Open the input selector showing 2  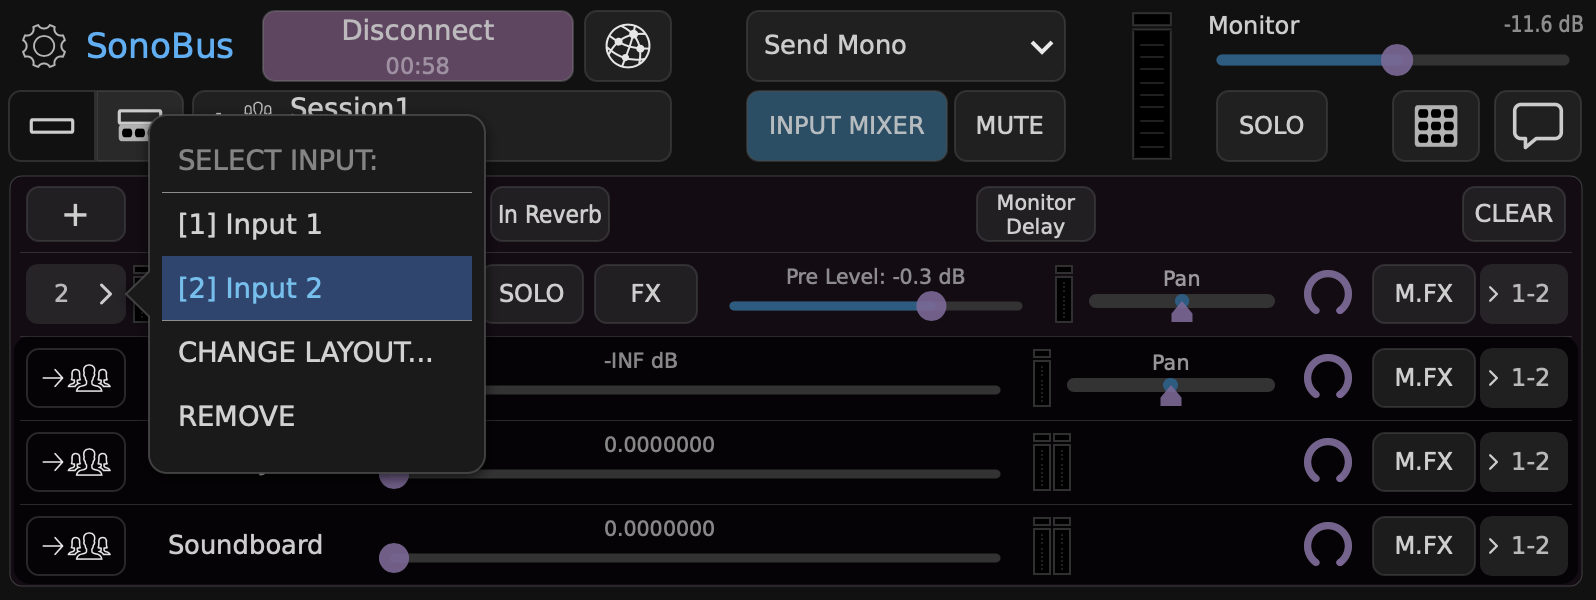tap(76, 294)
